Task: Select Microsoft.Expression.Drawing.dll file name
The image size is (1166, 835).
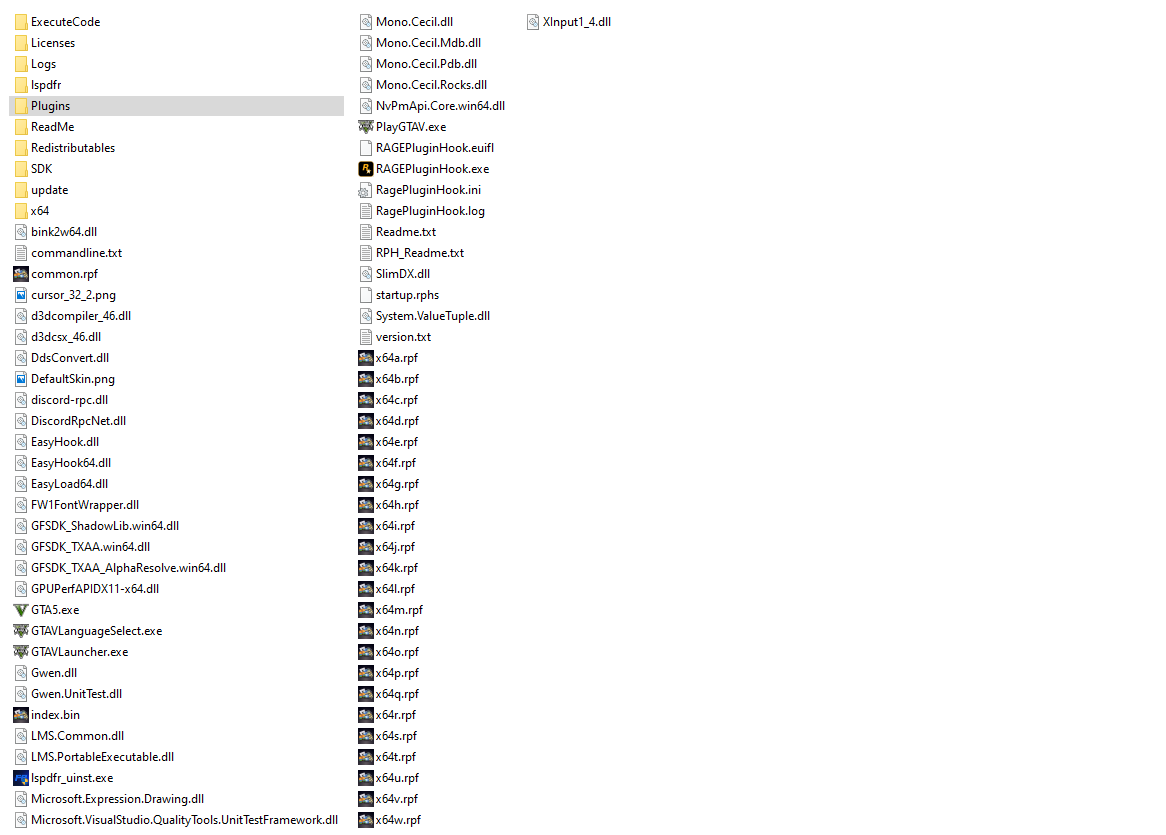Action: click(x=117, y=799)
